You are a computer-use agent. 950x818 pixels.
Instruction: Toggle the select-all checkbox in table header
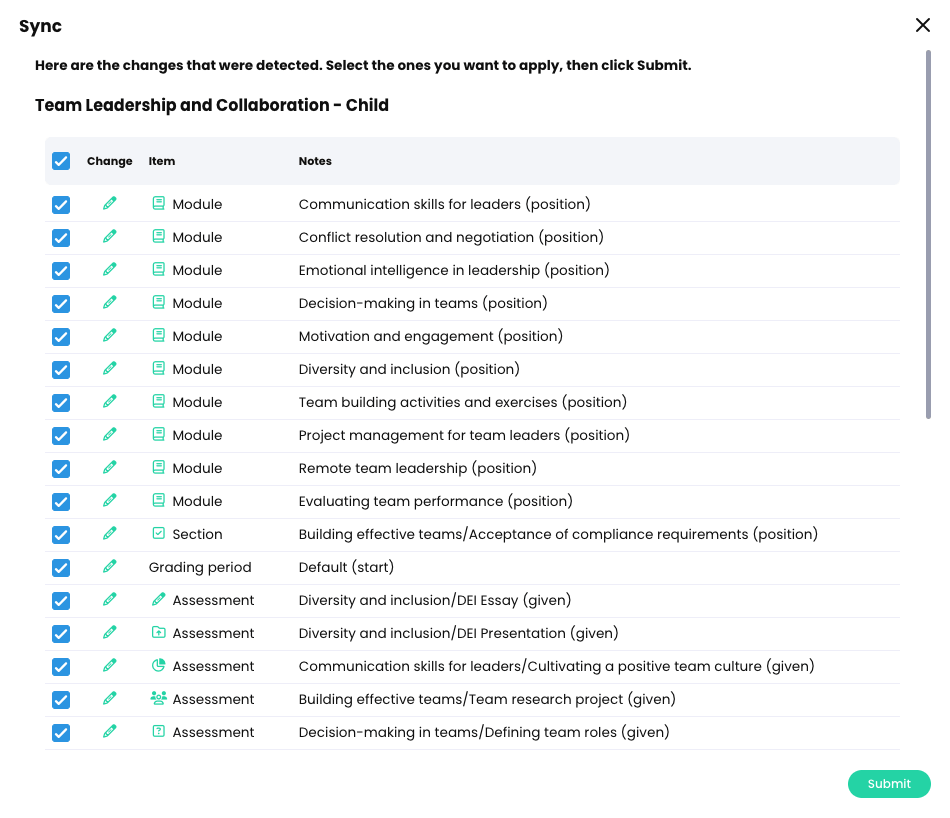click(x=61, y=161)
